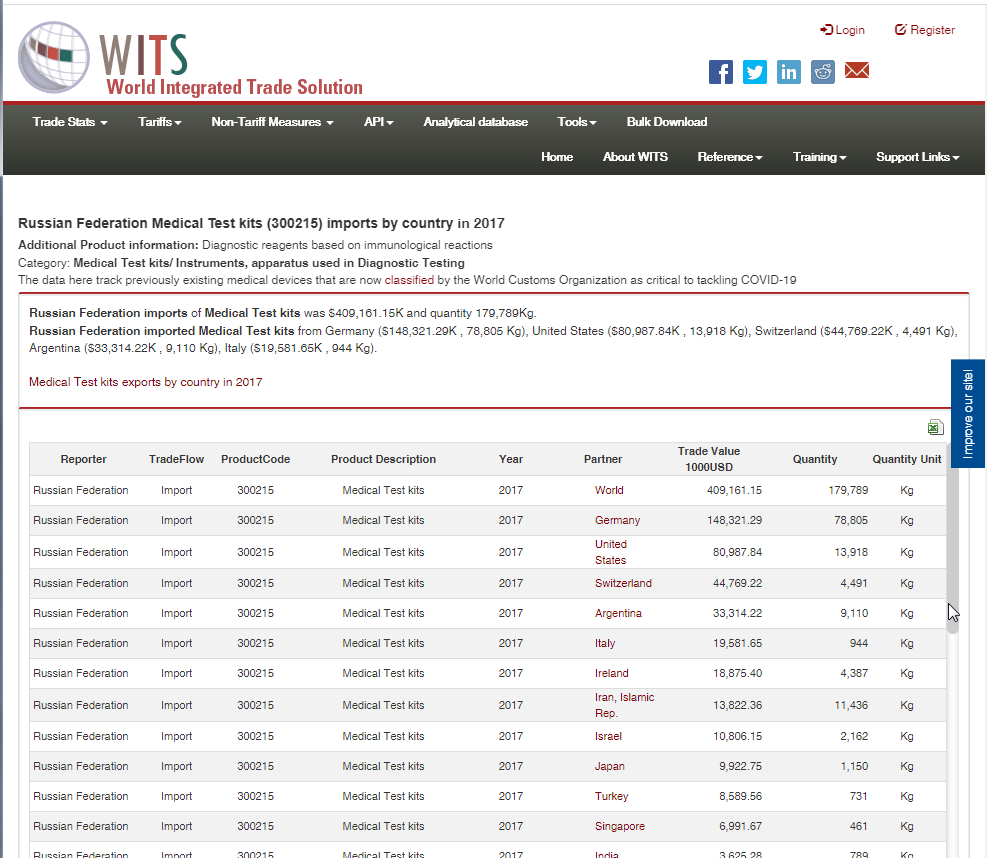Expand the Trade Stats dropdown menu
987x858 pixels.
[70, 122]
